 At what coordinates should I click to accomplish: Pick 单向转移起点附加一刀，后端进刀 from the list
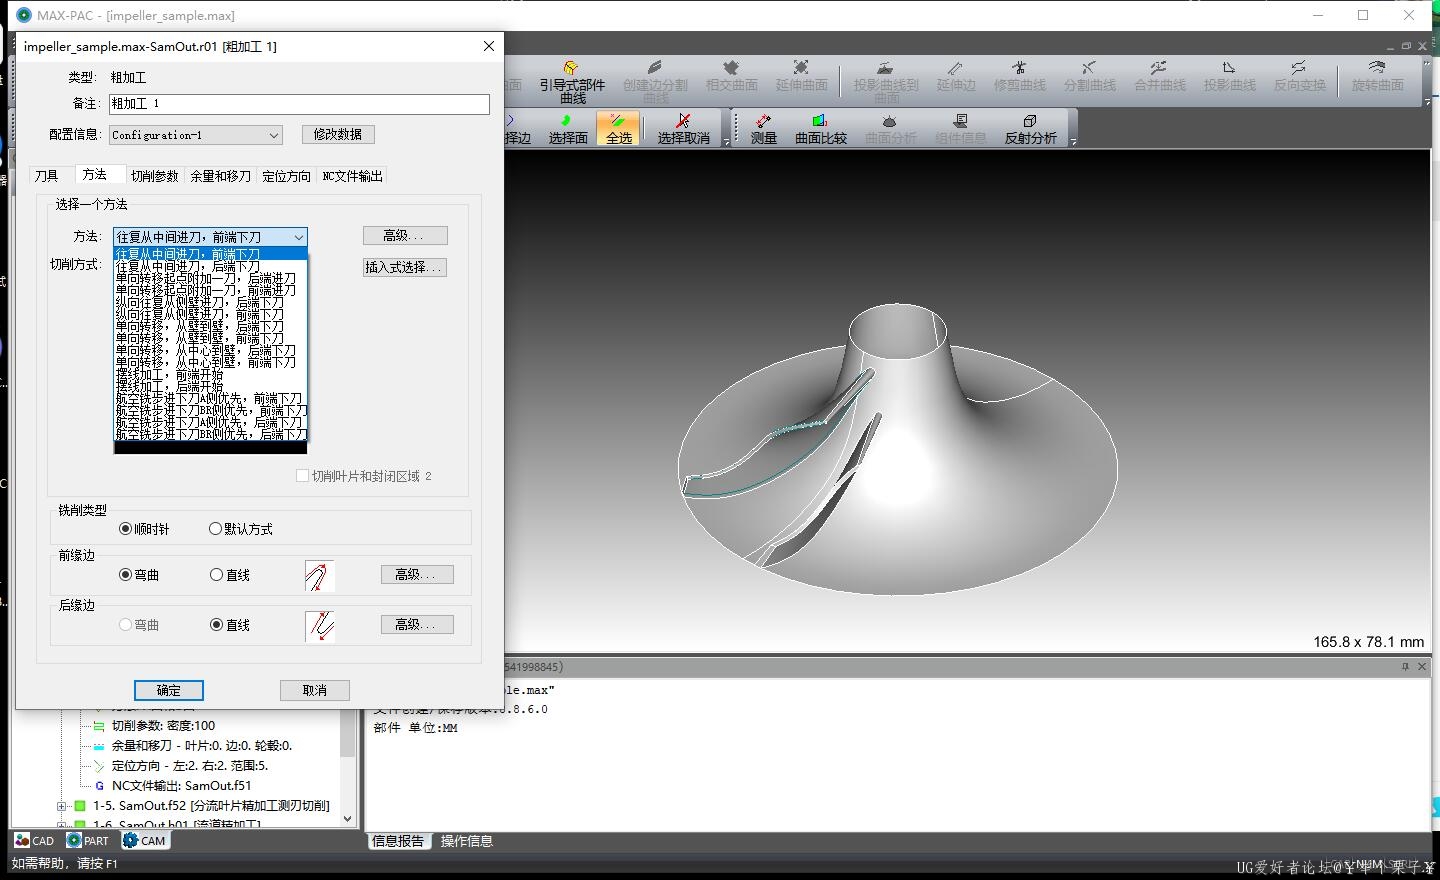coord(211,278)
